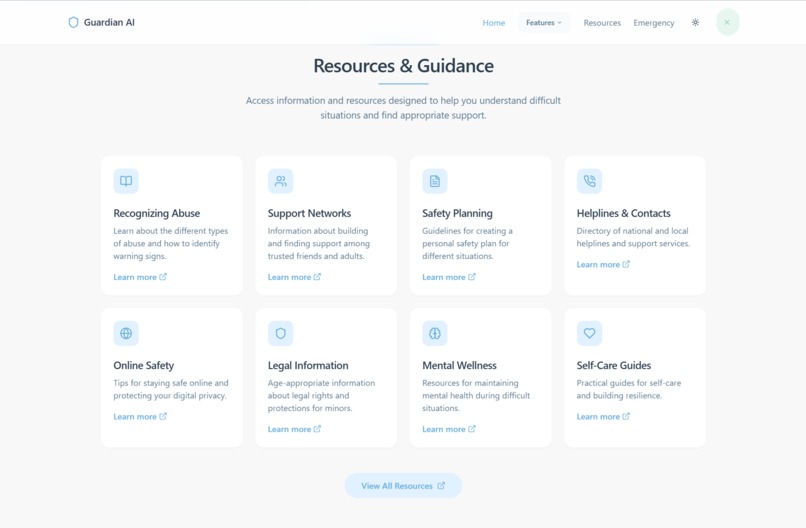Select the Safety Planning card title
The width and height of the screenshot is (806, 528).
click(x=457, y=213)
